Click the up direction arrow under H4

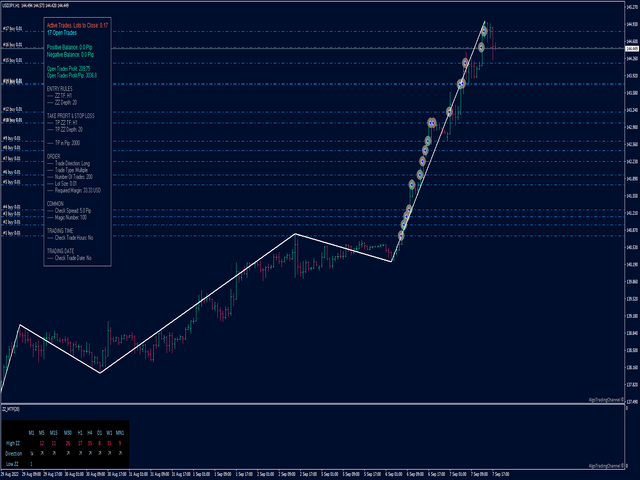click(x=90, y=453)
